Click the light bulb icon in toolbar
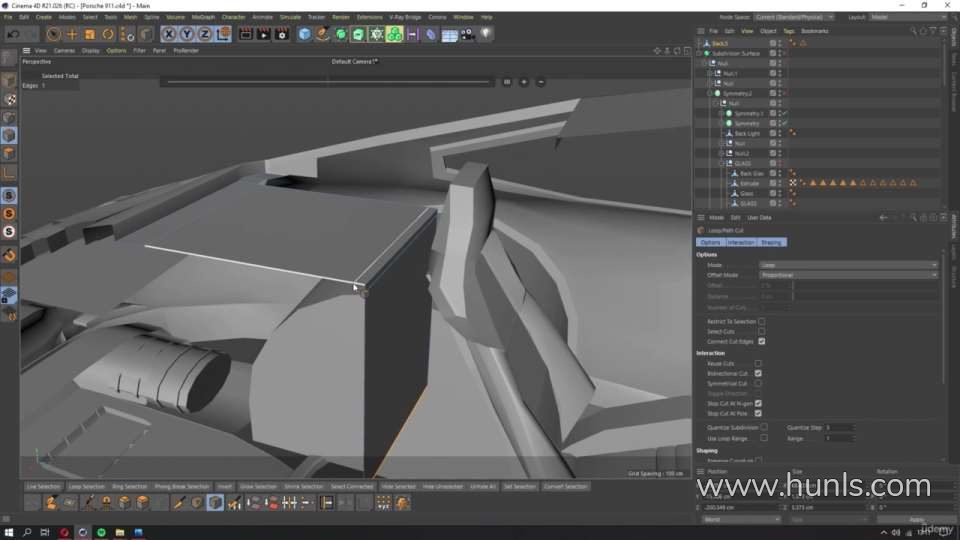Viewport: 960px width, 540px height. coord(486,34)
